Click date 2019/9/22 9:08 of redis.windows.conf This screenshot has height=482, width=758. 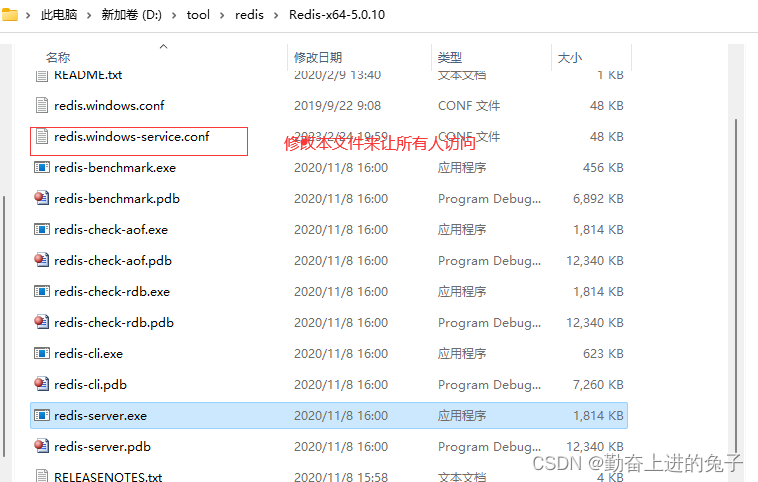pos(337,105)
